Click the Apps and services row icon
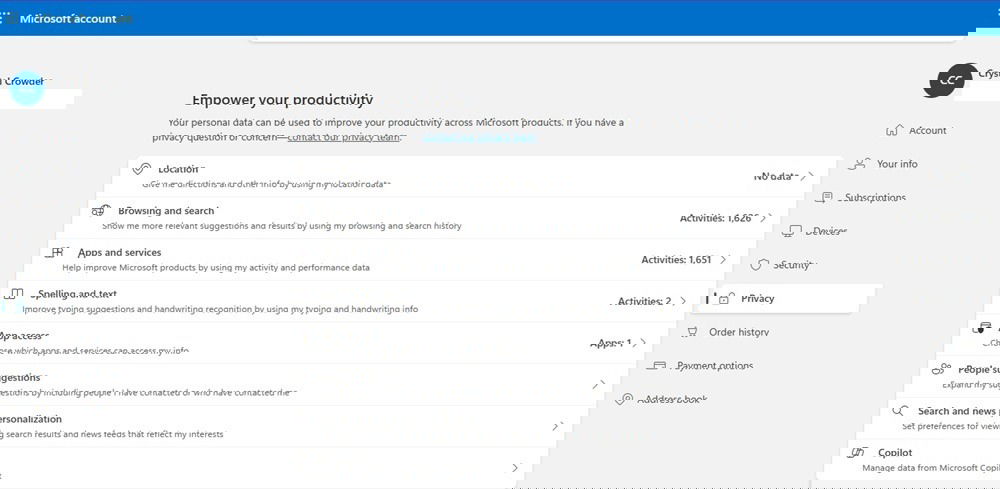 pos(57,252)
